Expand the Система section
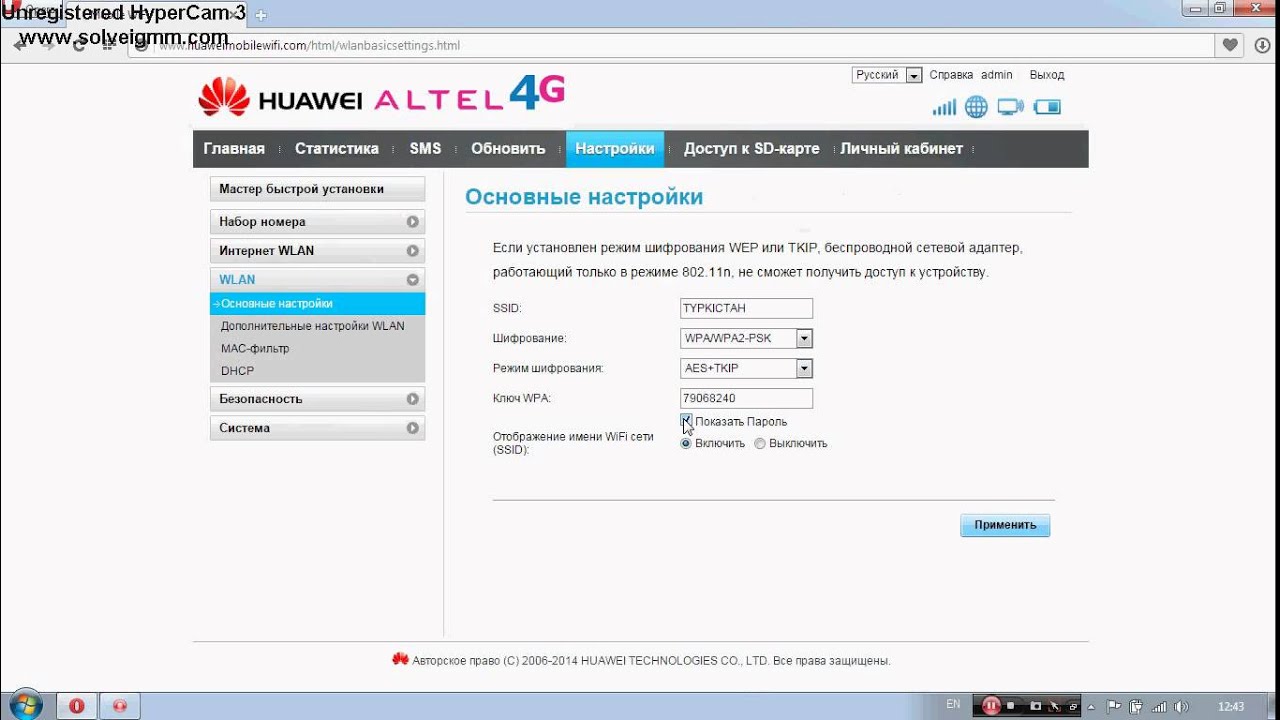 pos(317,428)
